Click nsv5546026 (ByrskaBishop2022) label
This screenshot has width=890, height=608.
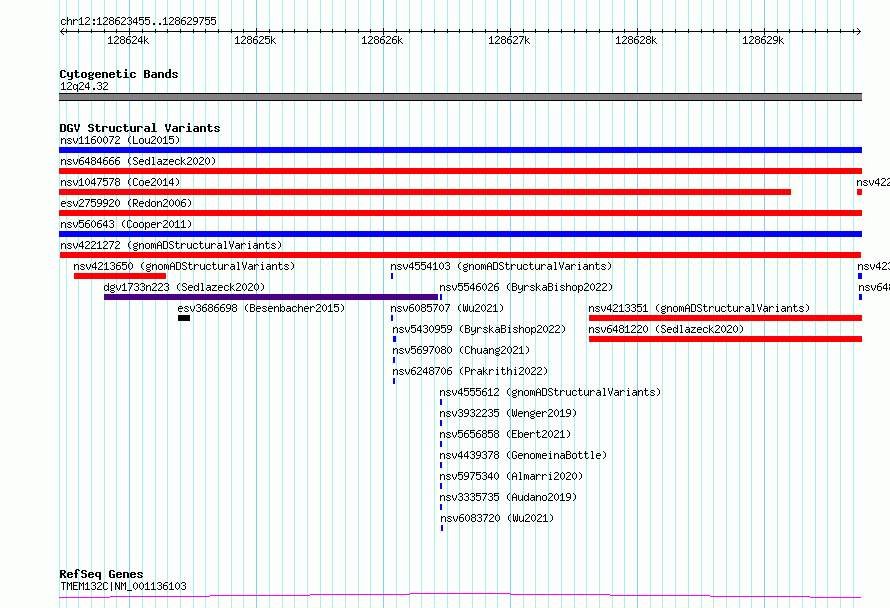point(526,287)
